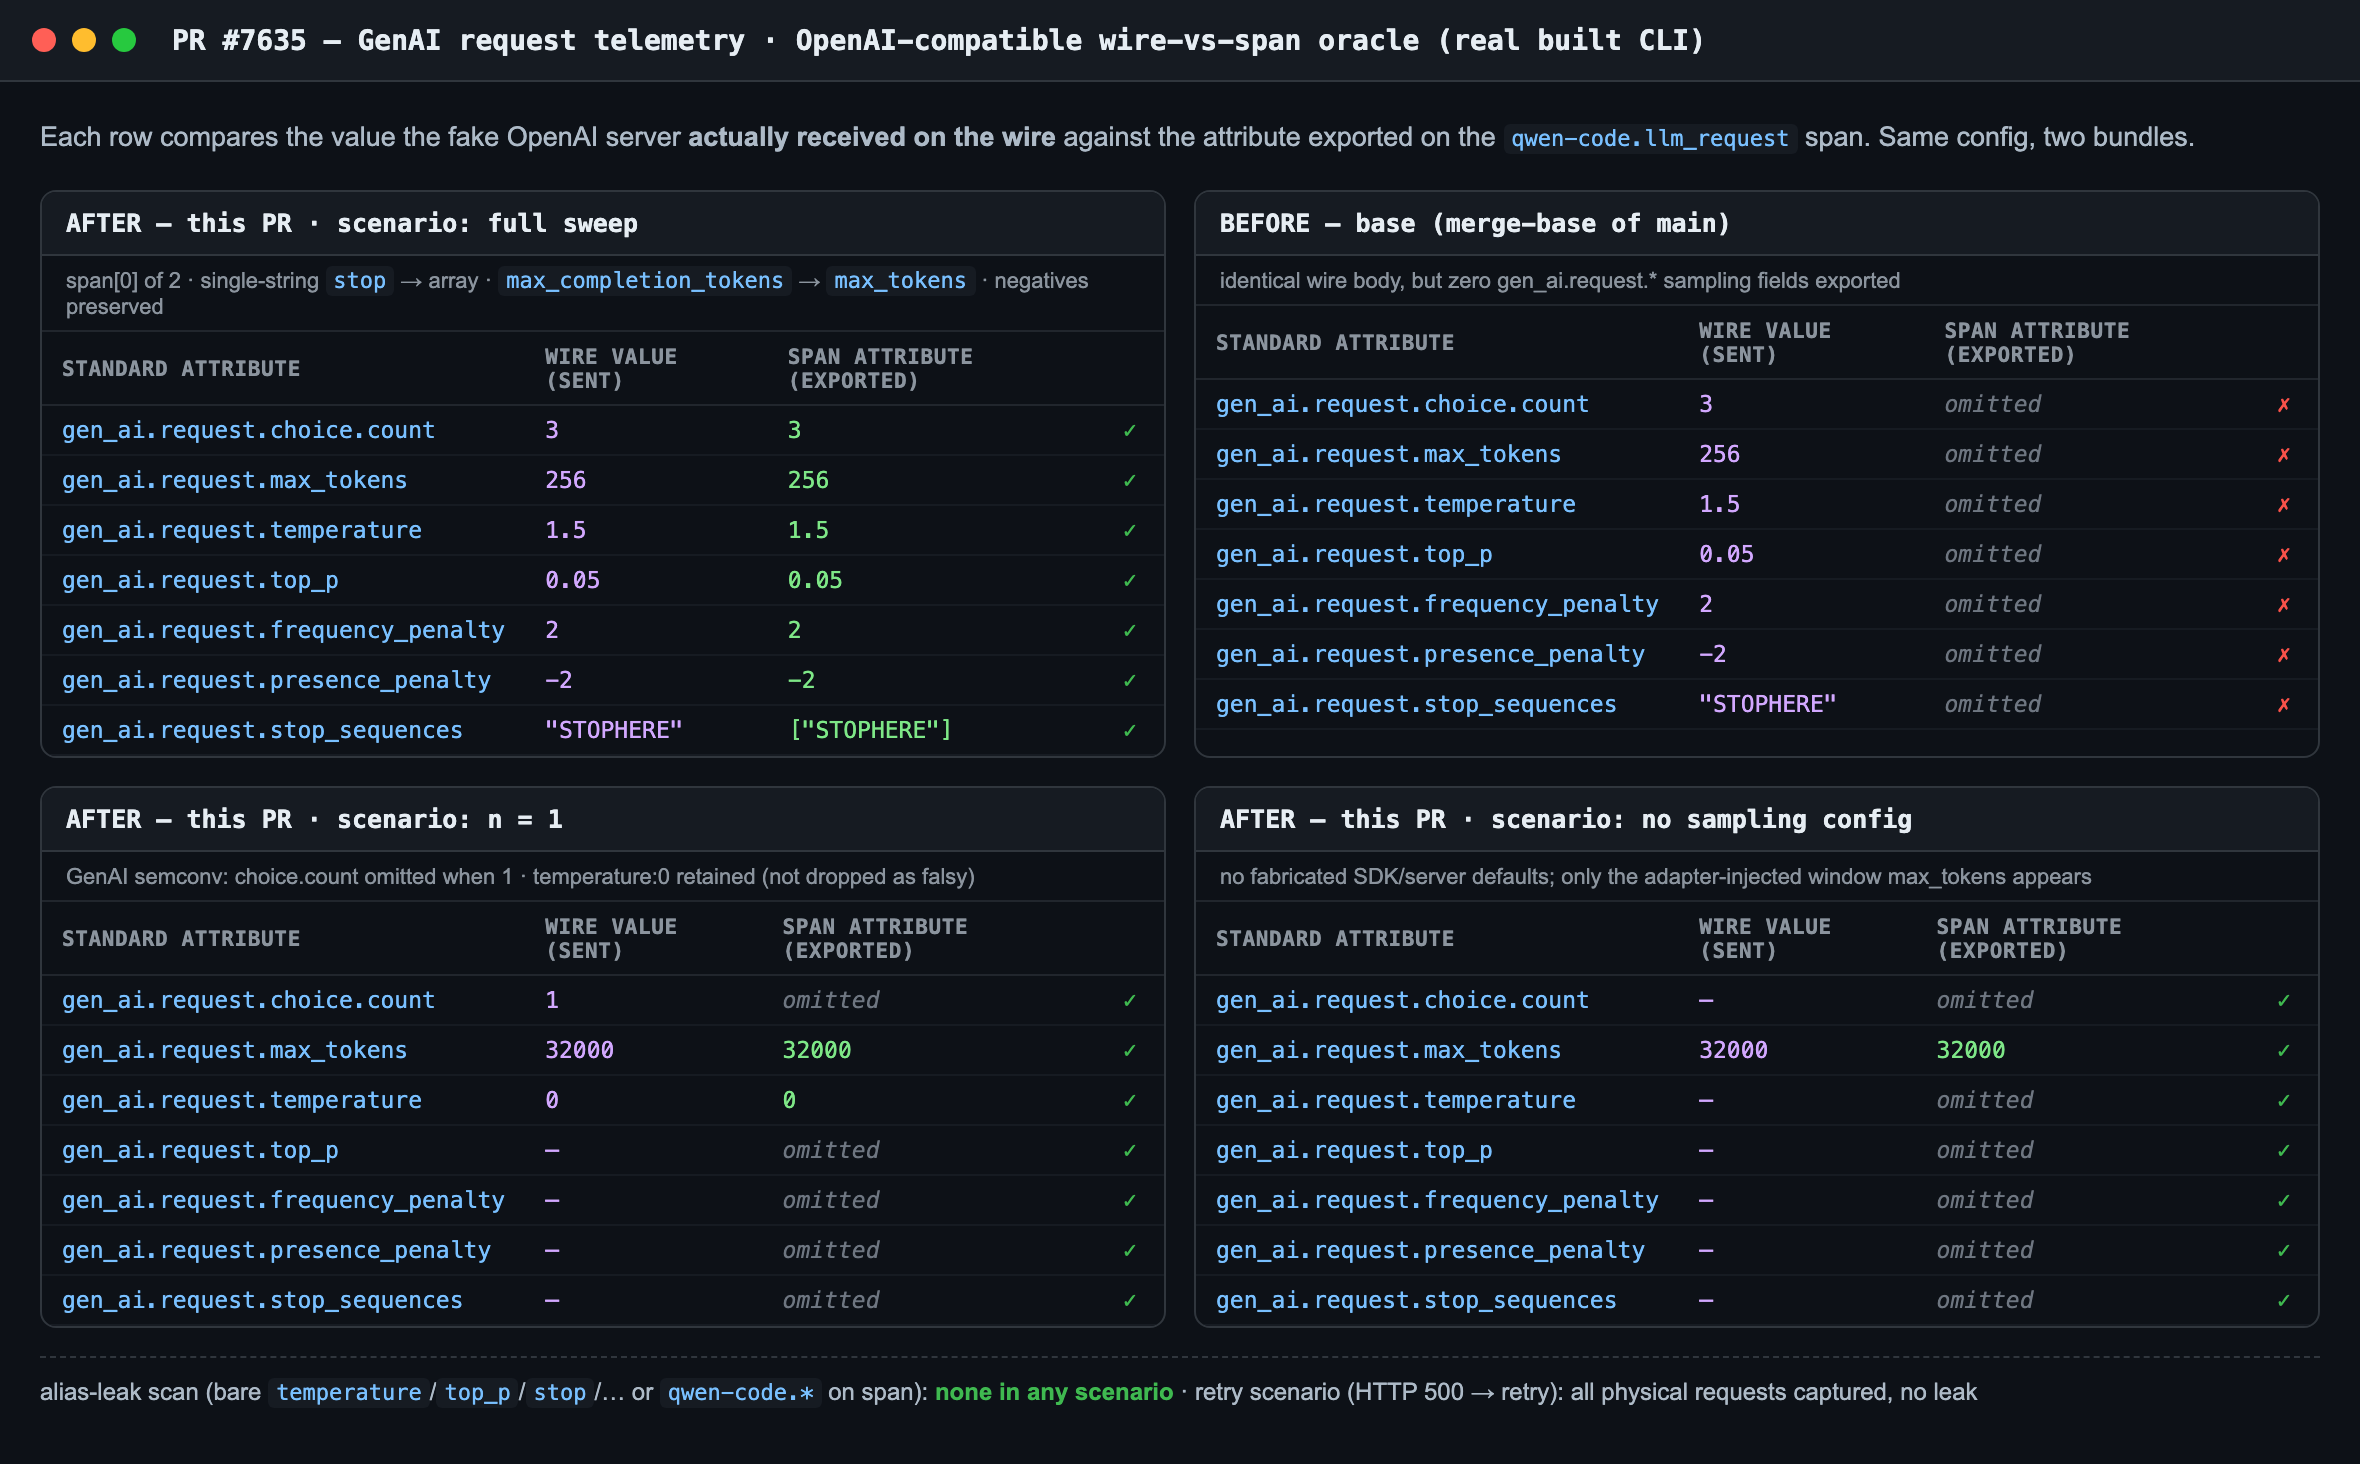Click the red cross for frequency_penalty in BEFORE panel
This screenshot has height=1464, width=2360.
2284,605
